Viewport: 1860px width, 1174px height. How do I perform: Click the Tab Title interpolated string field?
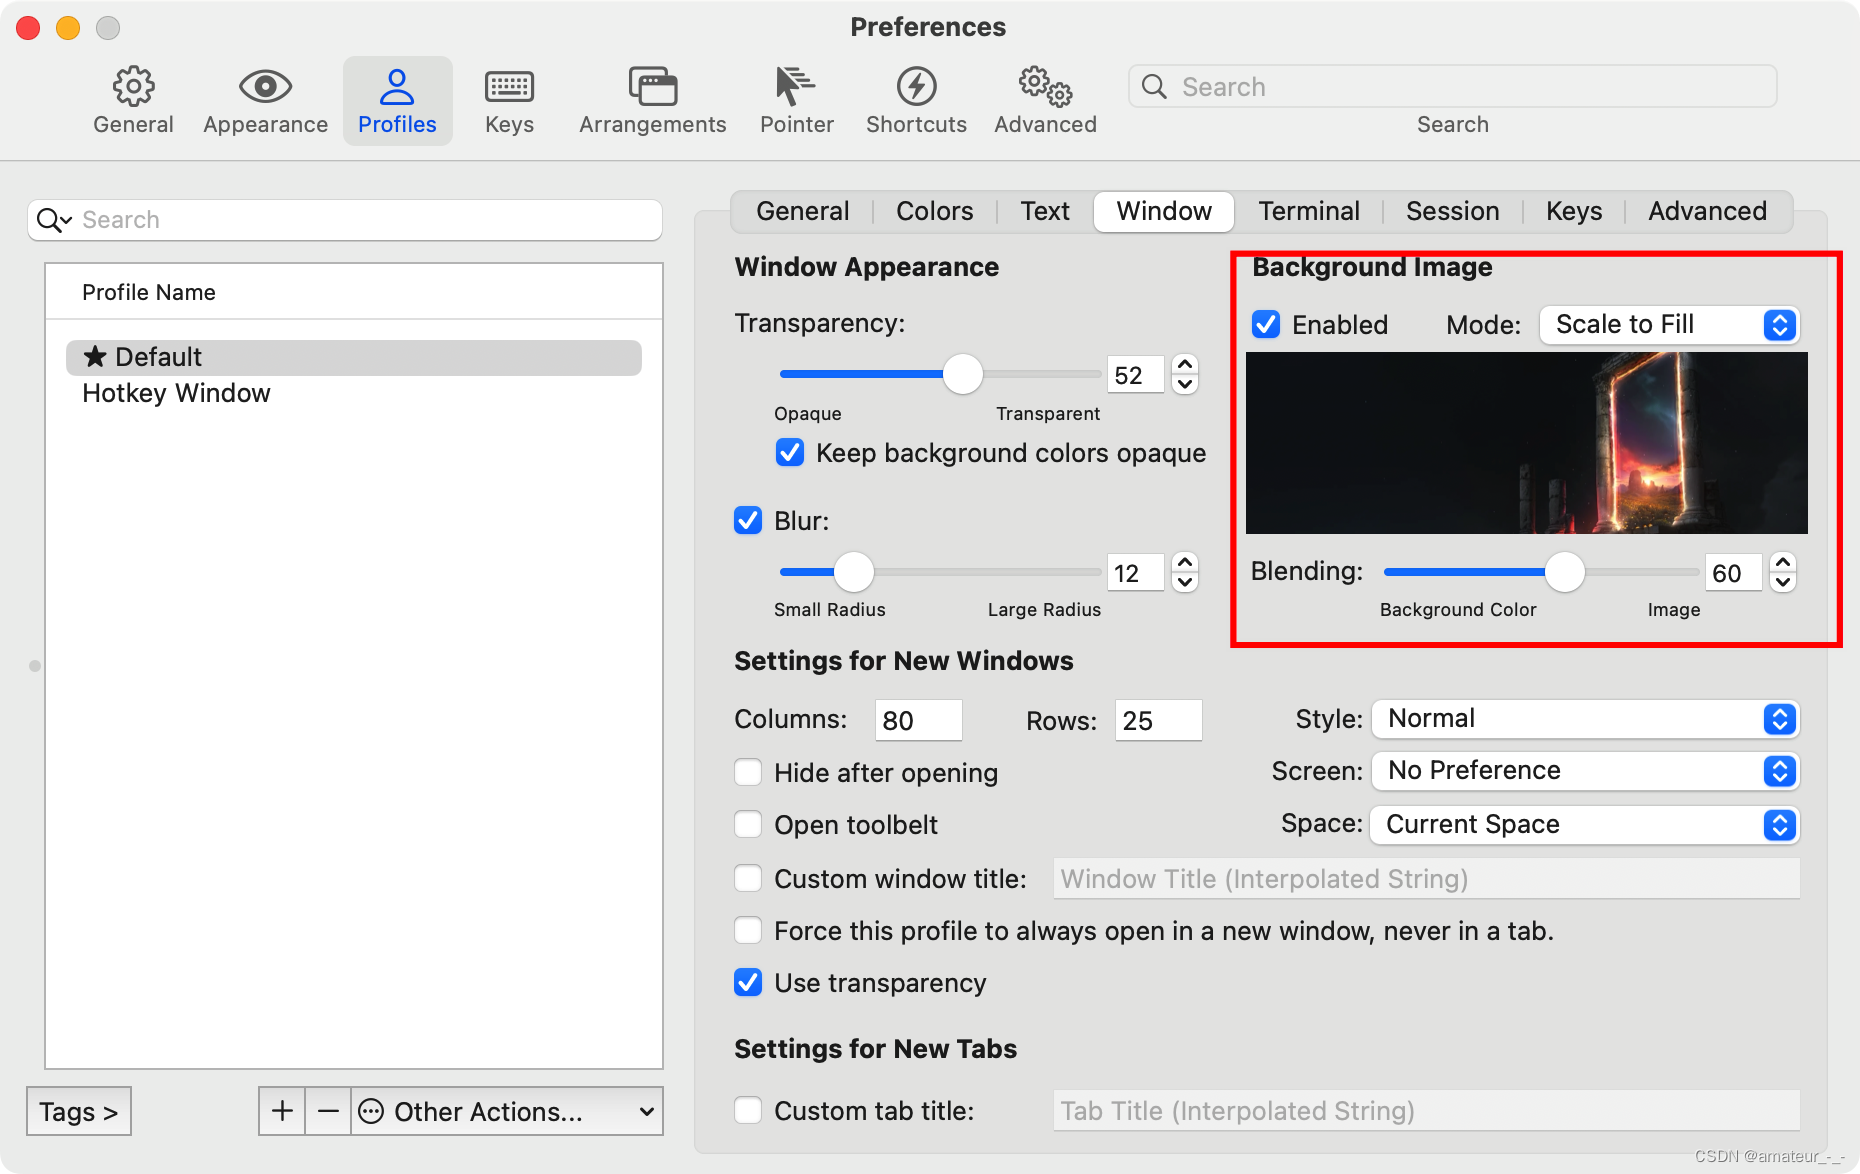[1426, 1111]
